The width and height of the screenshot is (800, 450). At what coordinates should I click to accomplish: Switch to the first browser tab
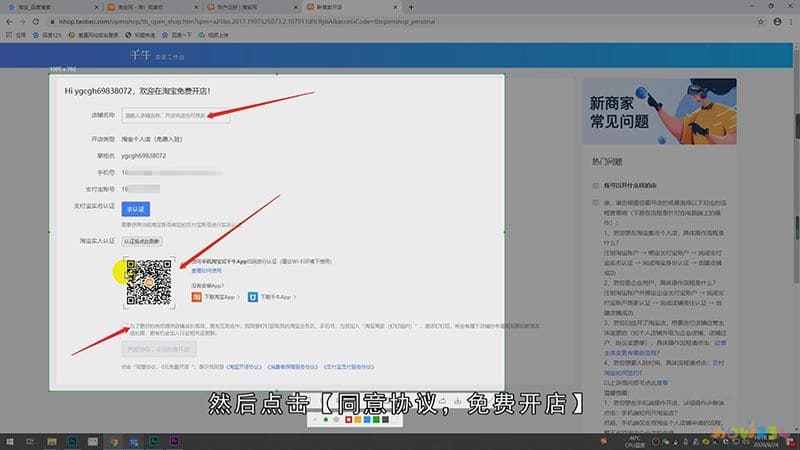point(51,7)
